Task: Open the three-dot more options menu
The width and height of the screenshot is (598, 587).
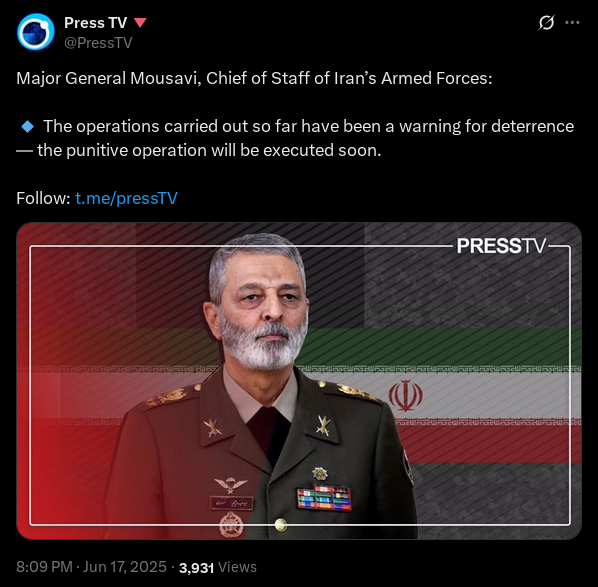Action: pos(572,23)
